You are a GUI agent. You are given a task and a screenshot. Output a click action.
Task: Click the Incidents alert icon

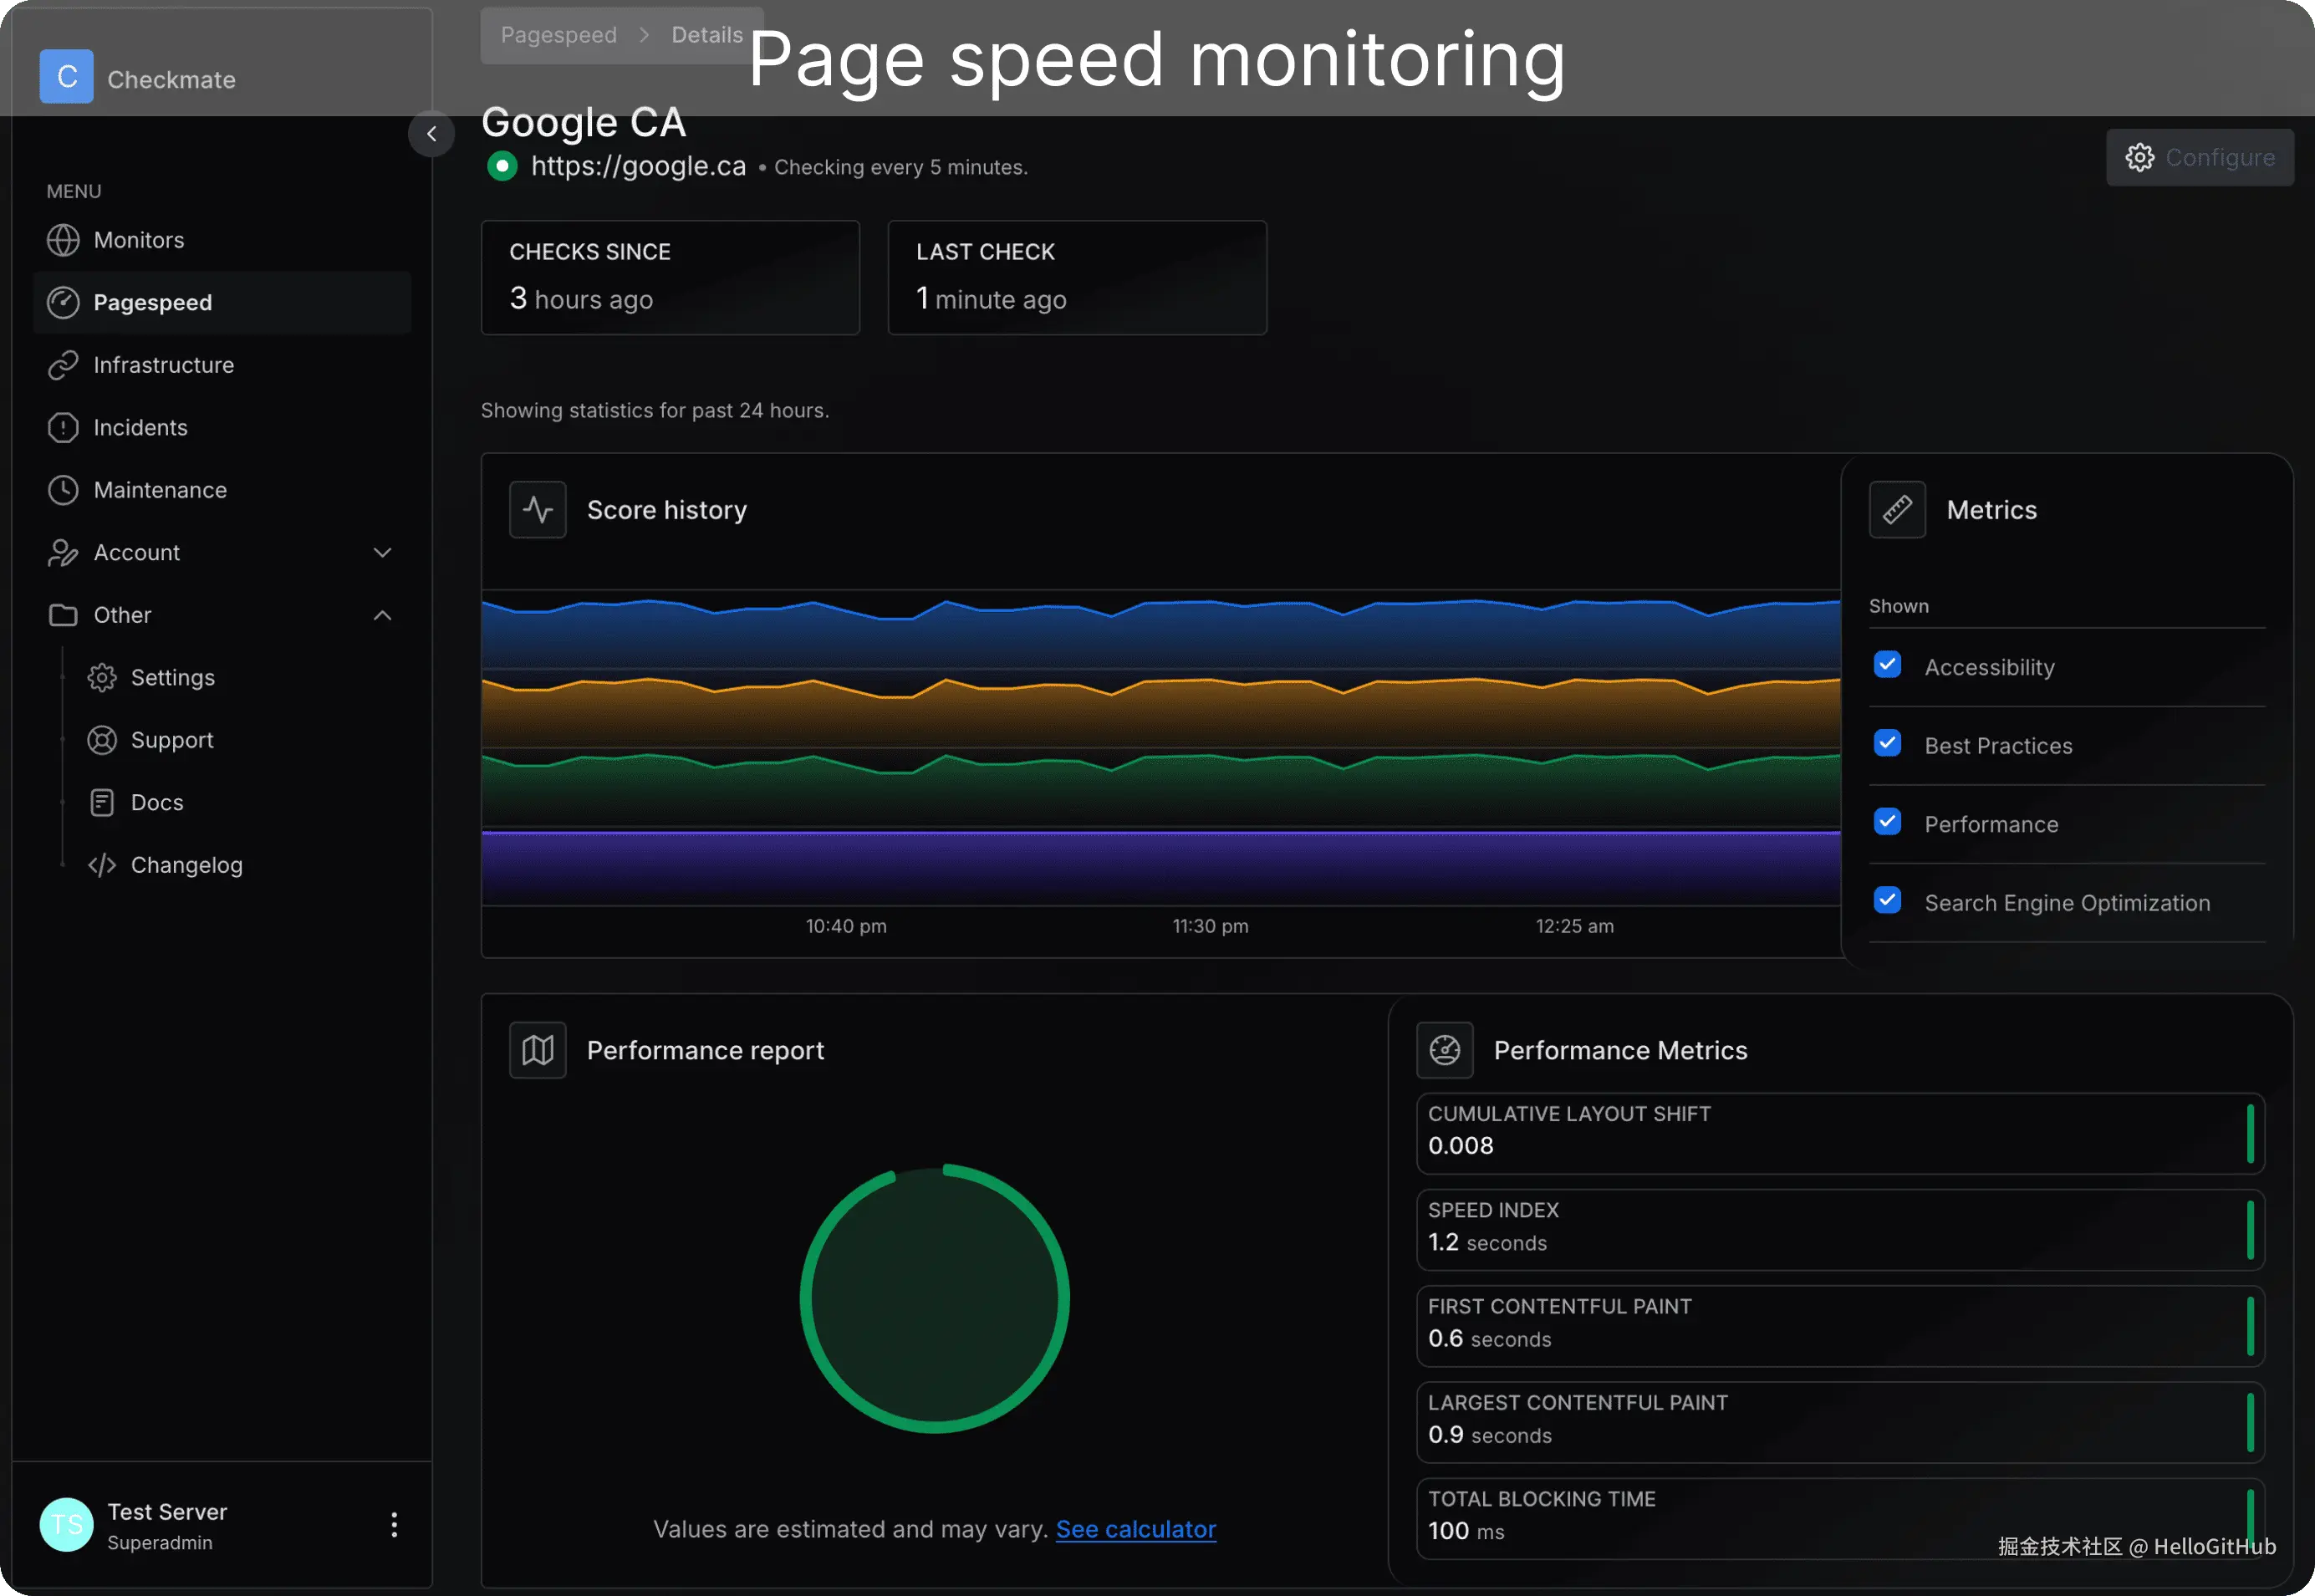[63, 428]
